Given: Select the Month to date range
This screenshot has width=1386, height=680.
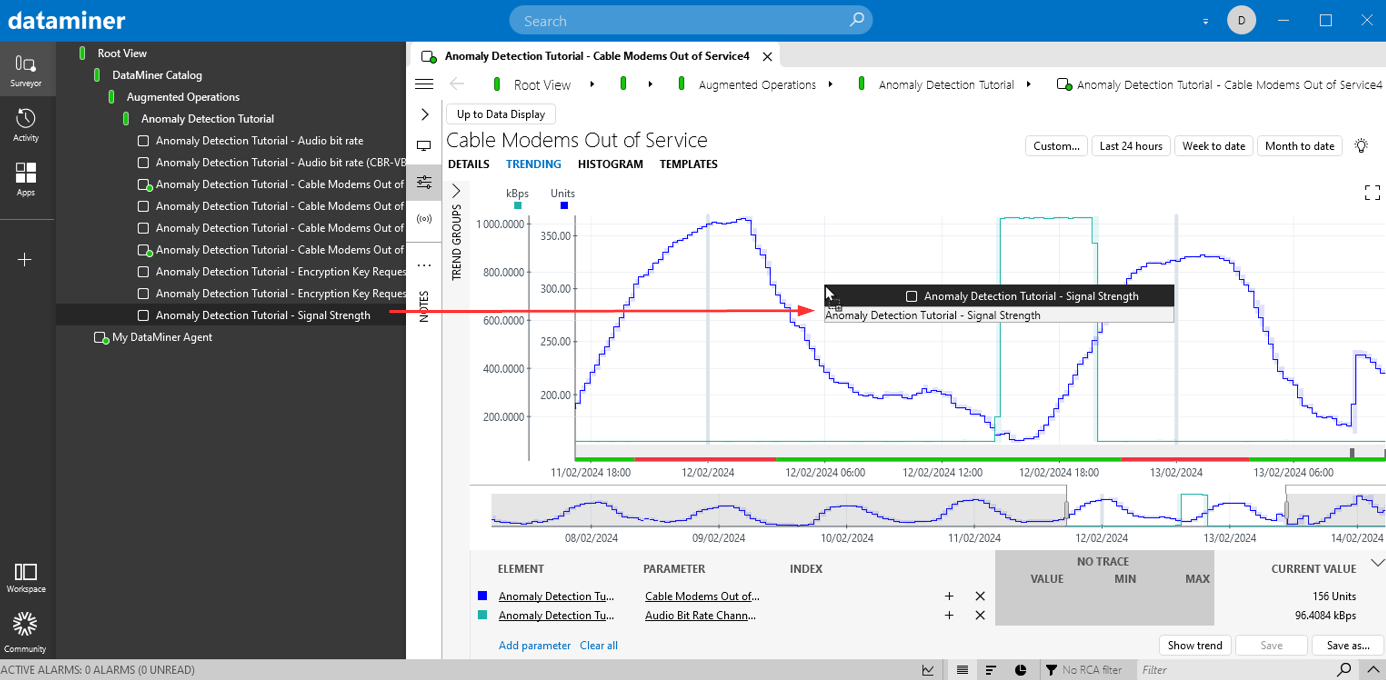Looking at the screenshot, I should click(x=1299, y=146).
